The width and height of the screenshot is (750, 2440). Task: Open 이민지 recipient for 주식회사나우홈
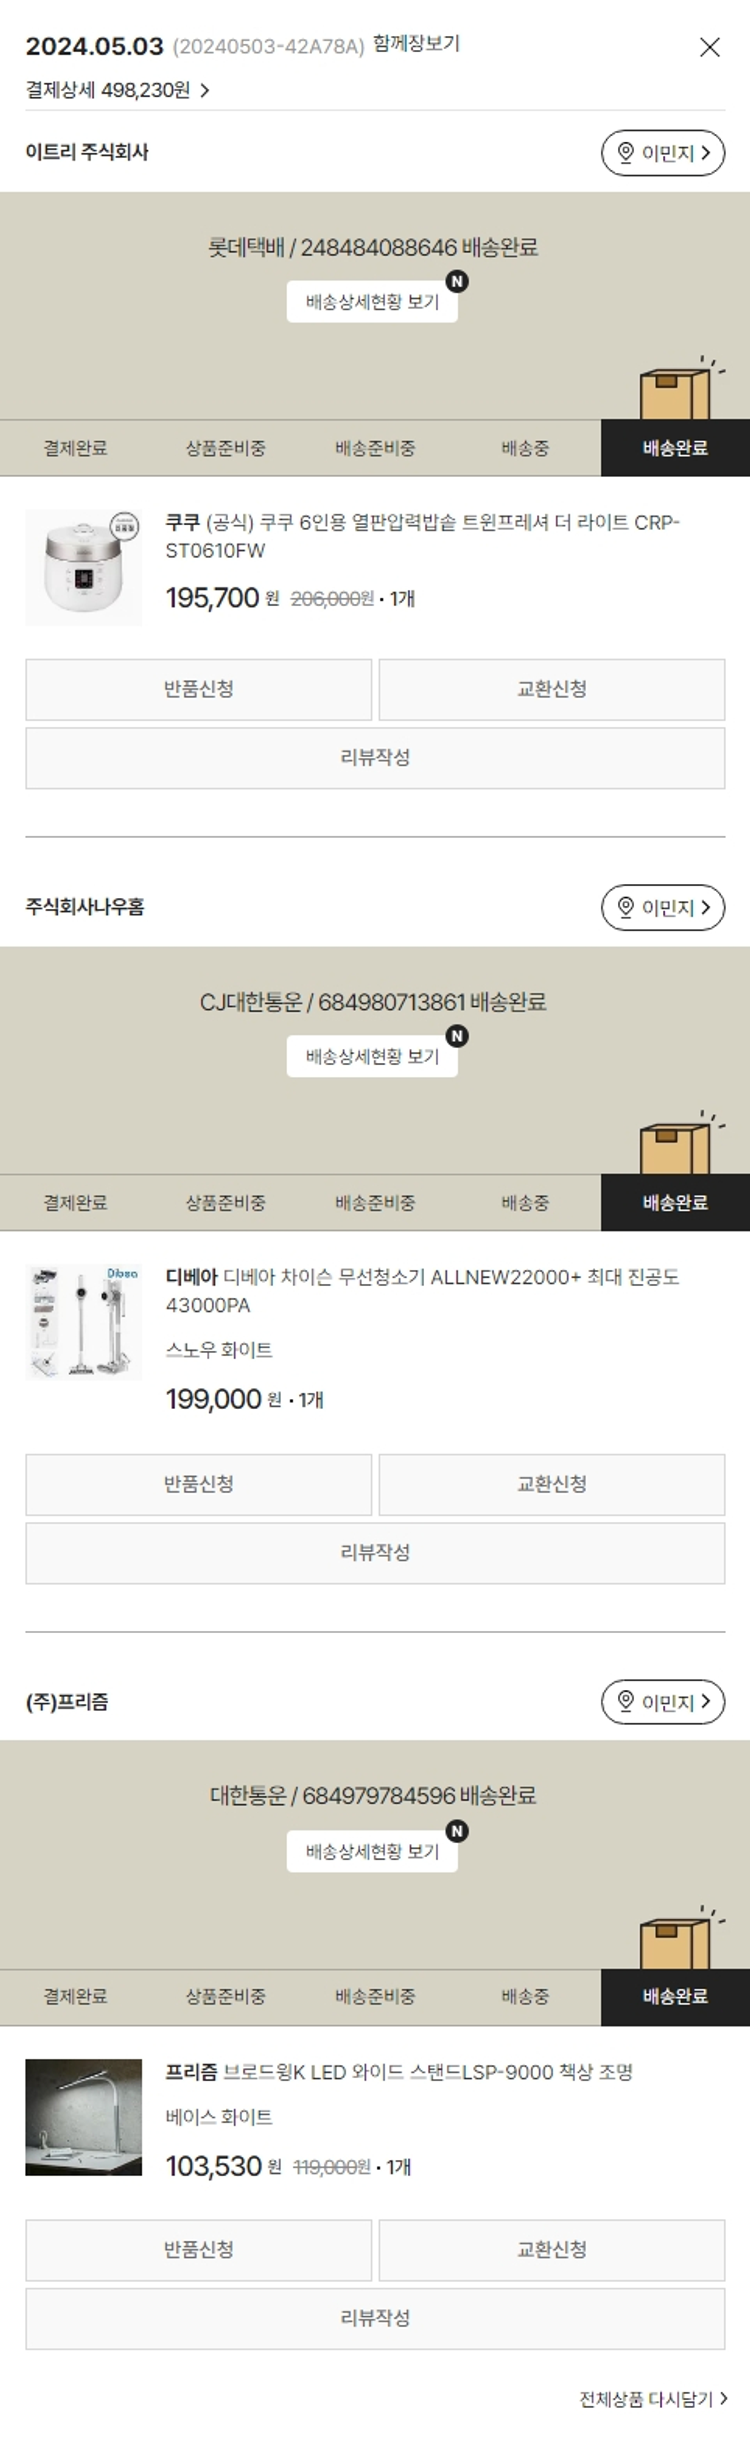pos(663,907)
